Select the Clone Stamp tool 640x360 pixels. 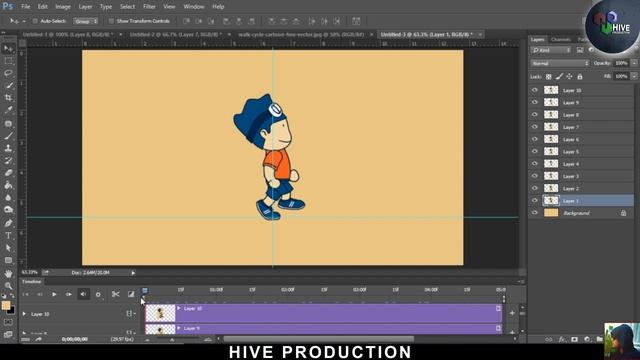click(x=8, y=148)
